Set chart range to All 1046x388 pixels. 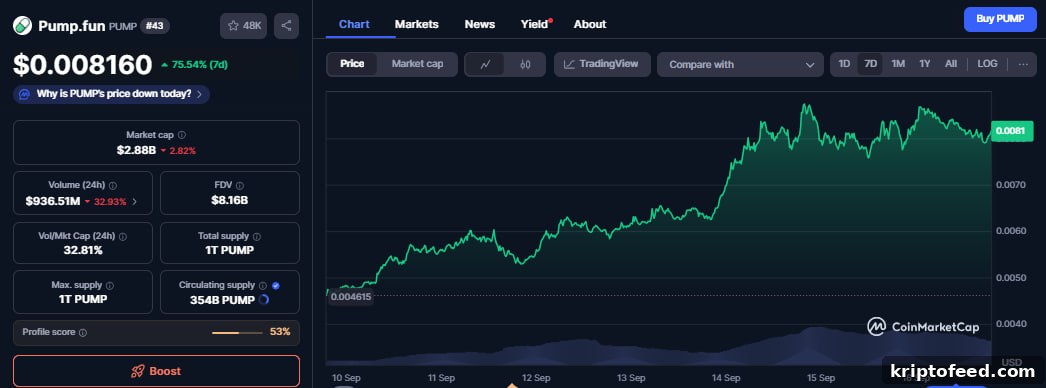point(951,64)
